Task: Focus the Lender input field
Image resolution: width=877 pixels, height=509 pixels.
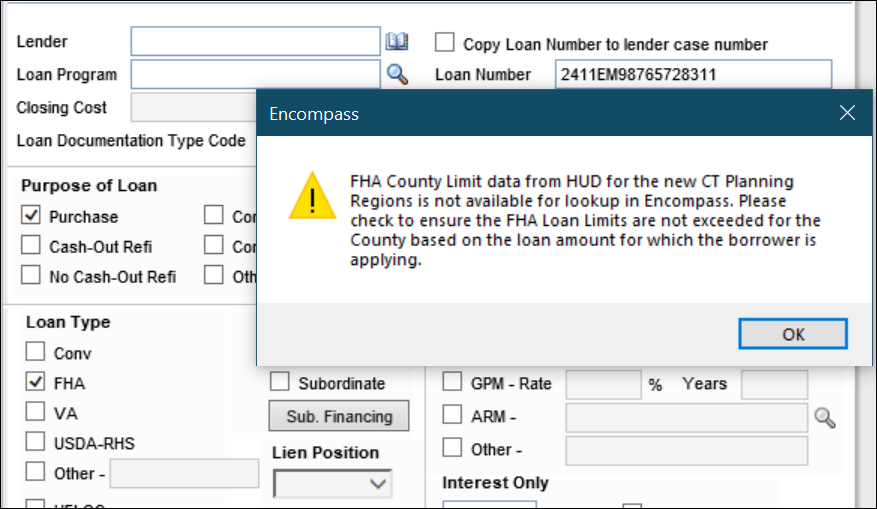Action: 256,41
